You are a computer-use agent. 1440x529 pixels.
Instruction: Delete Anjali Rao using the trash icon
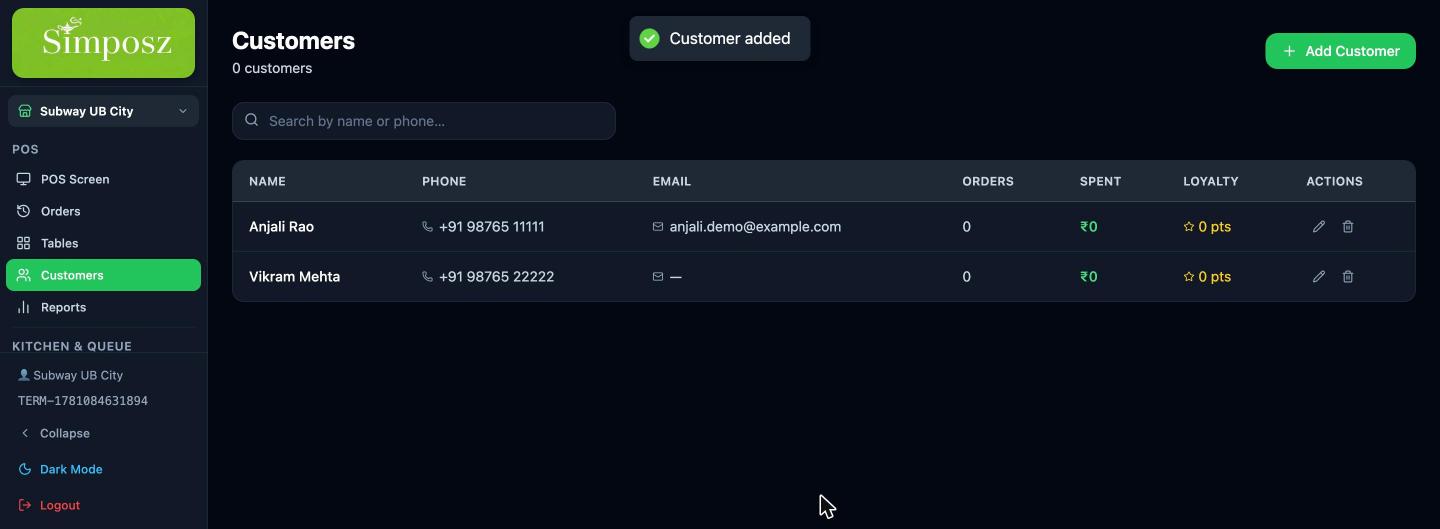click(1348, 227)
